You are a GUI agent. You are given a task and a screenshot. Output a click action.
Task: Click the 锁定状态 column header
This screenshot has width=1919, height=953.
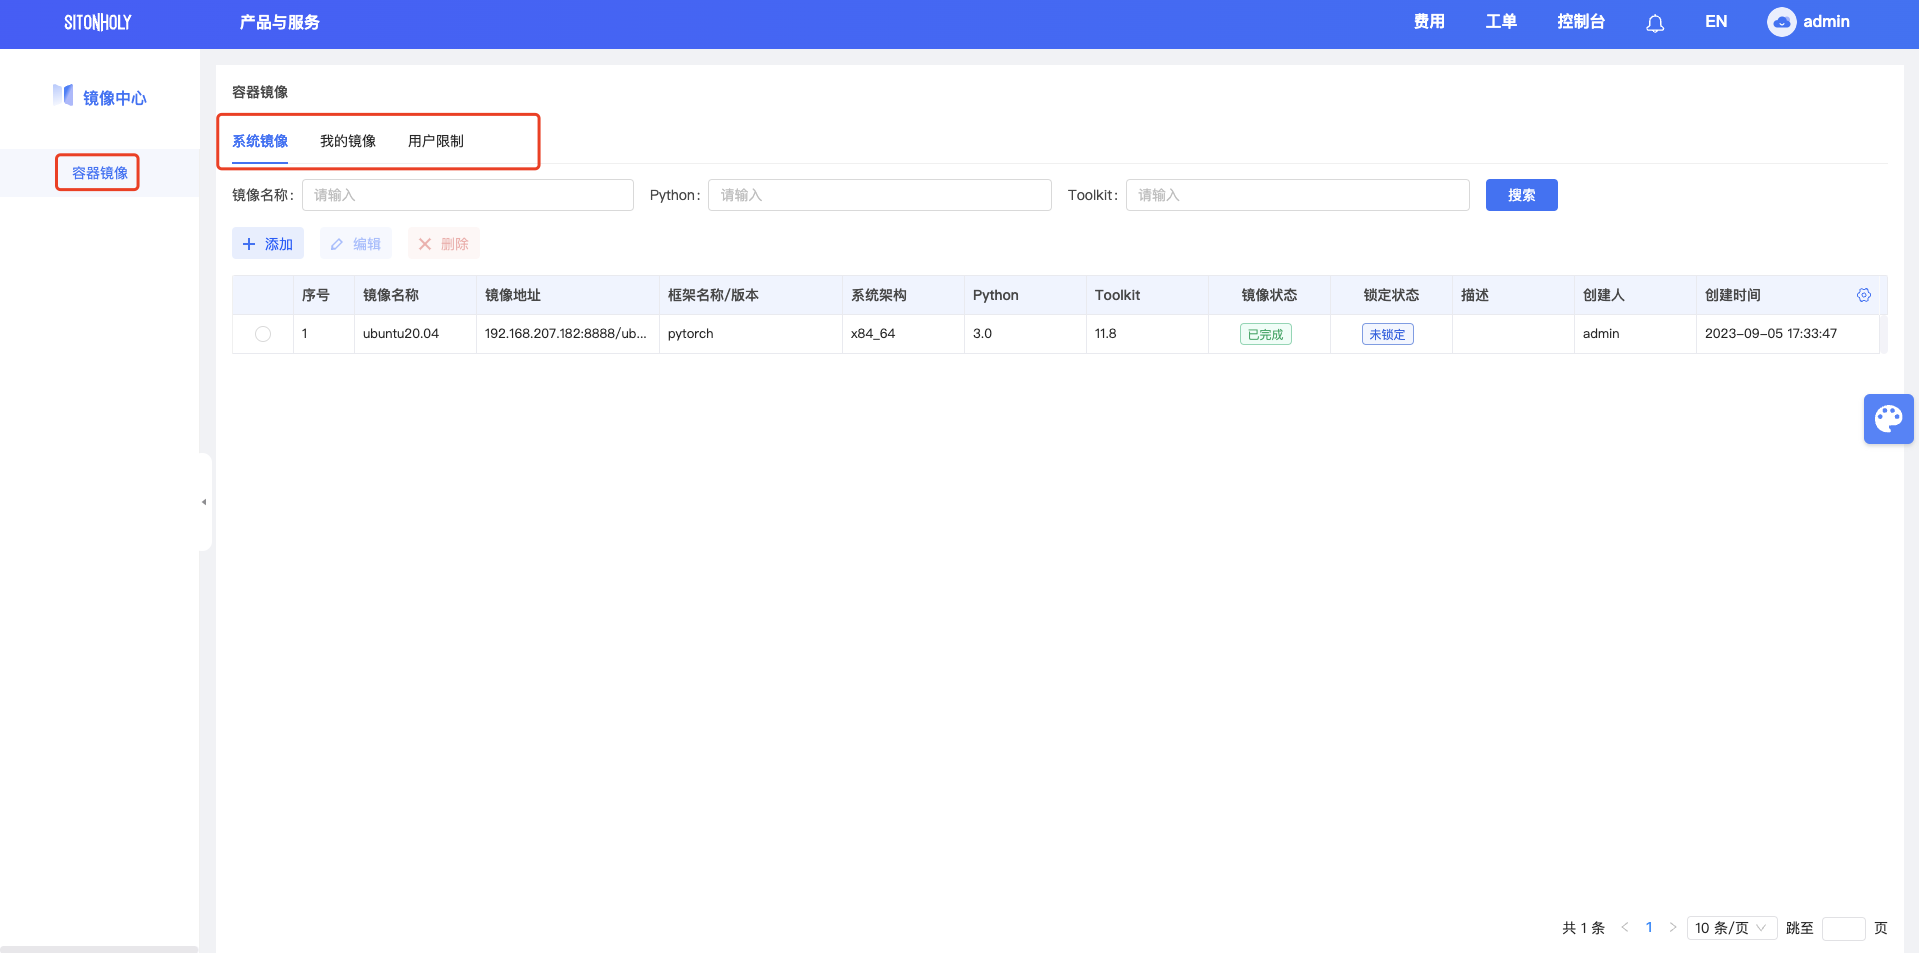coord(1391,295)
